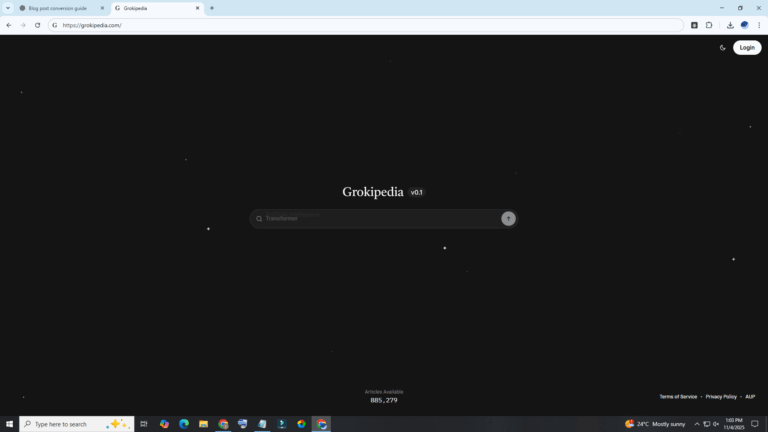Expand the tab search dropdown arrow

(x=8, y=8)
